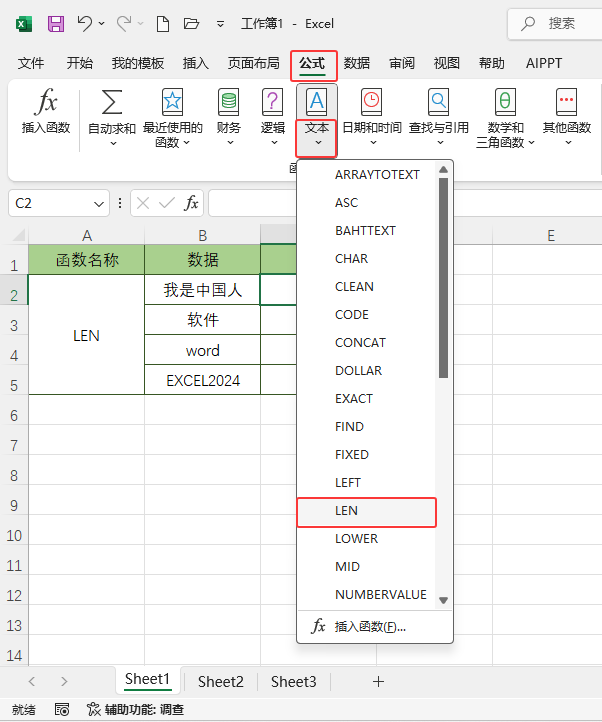Go to the 视图 tab

(447, 63)
